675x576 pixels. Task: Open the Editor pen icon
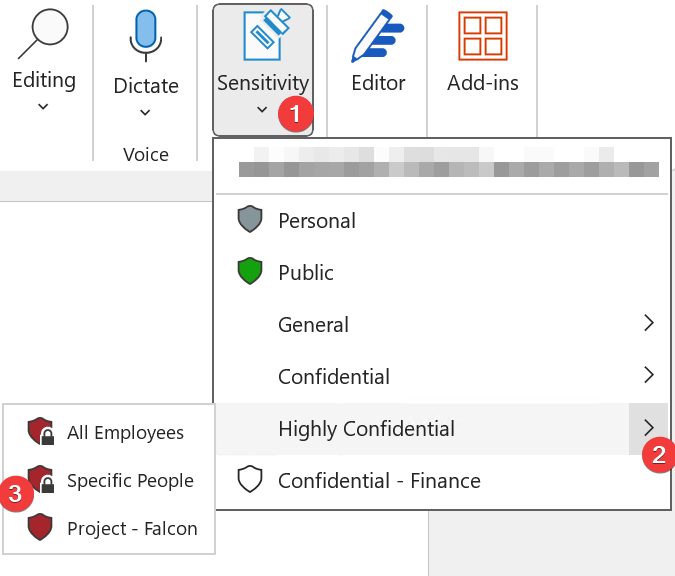pos(378,36)
